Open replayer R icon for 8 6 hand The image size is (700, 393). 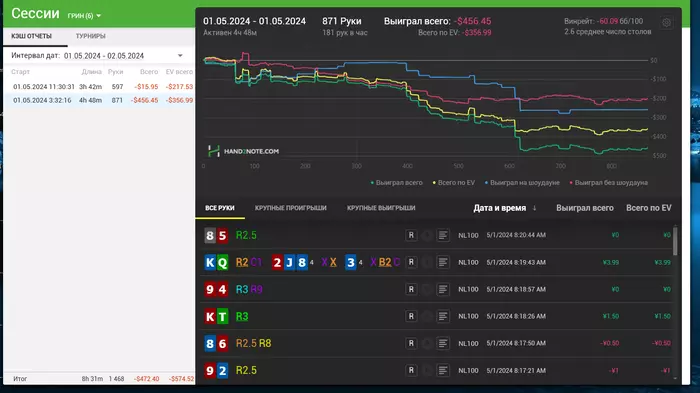click(411, 343)
